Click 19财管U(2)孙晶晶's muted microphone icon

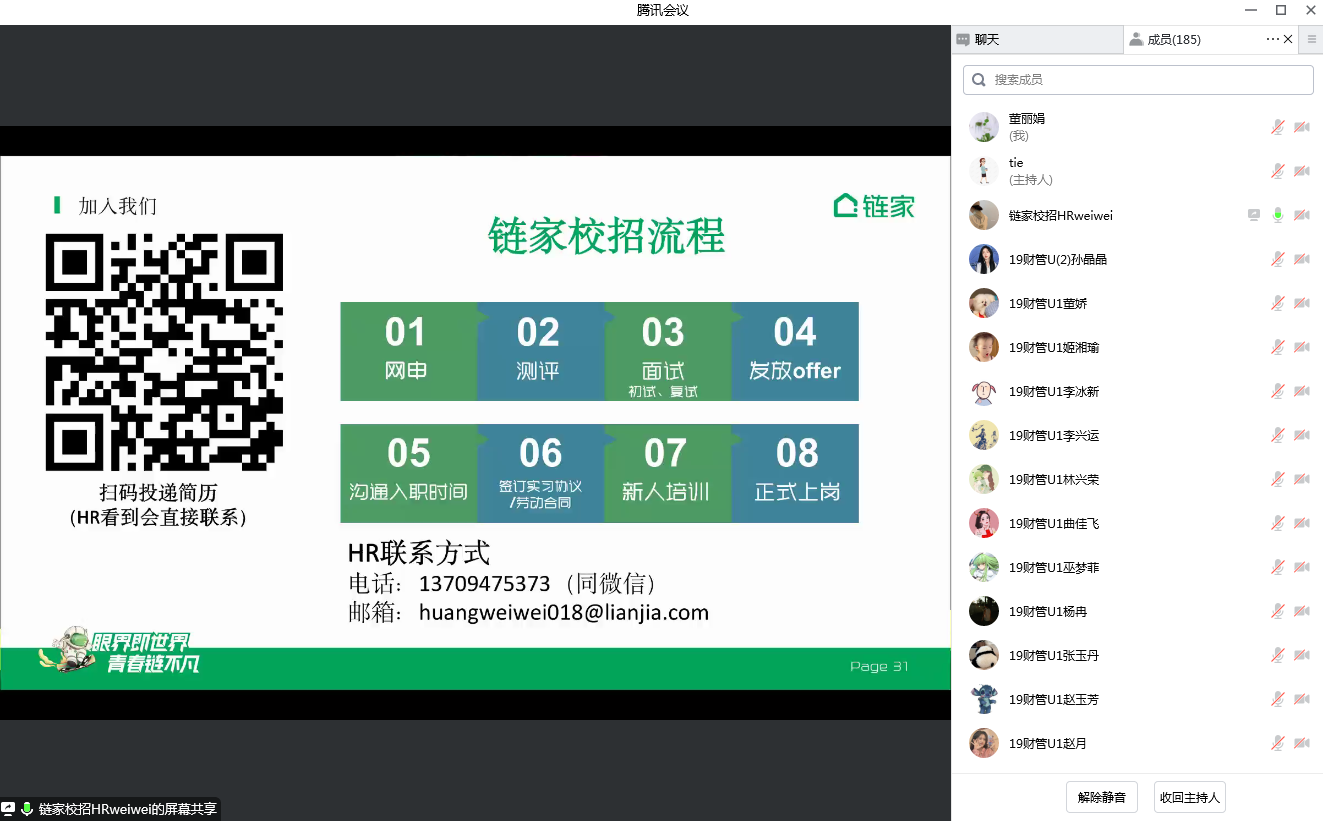(1278, 259)
